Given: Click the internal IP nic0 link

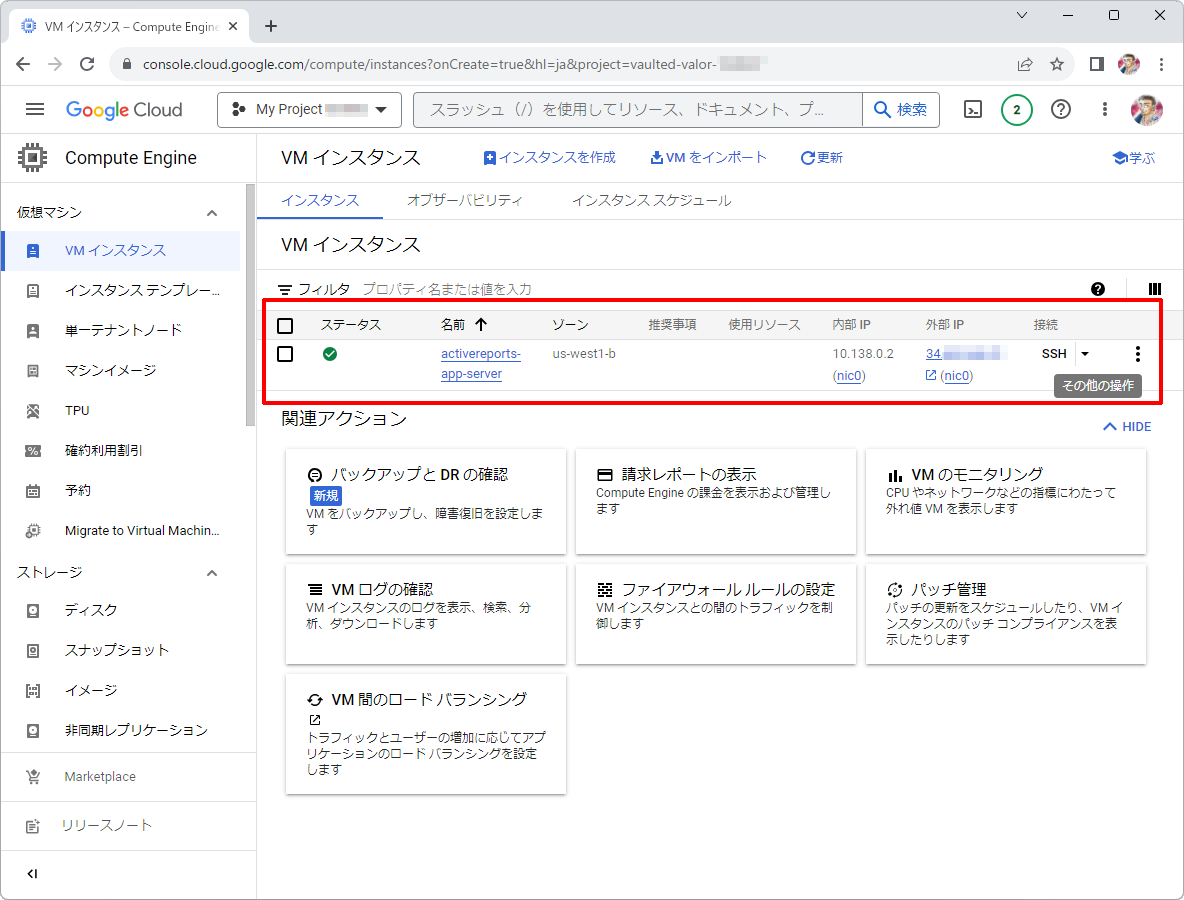Looking at the screenshot, I should tap(849, 376).
